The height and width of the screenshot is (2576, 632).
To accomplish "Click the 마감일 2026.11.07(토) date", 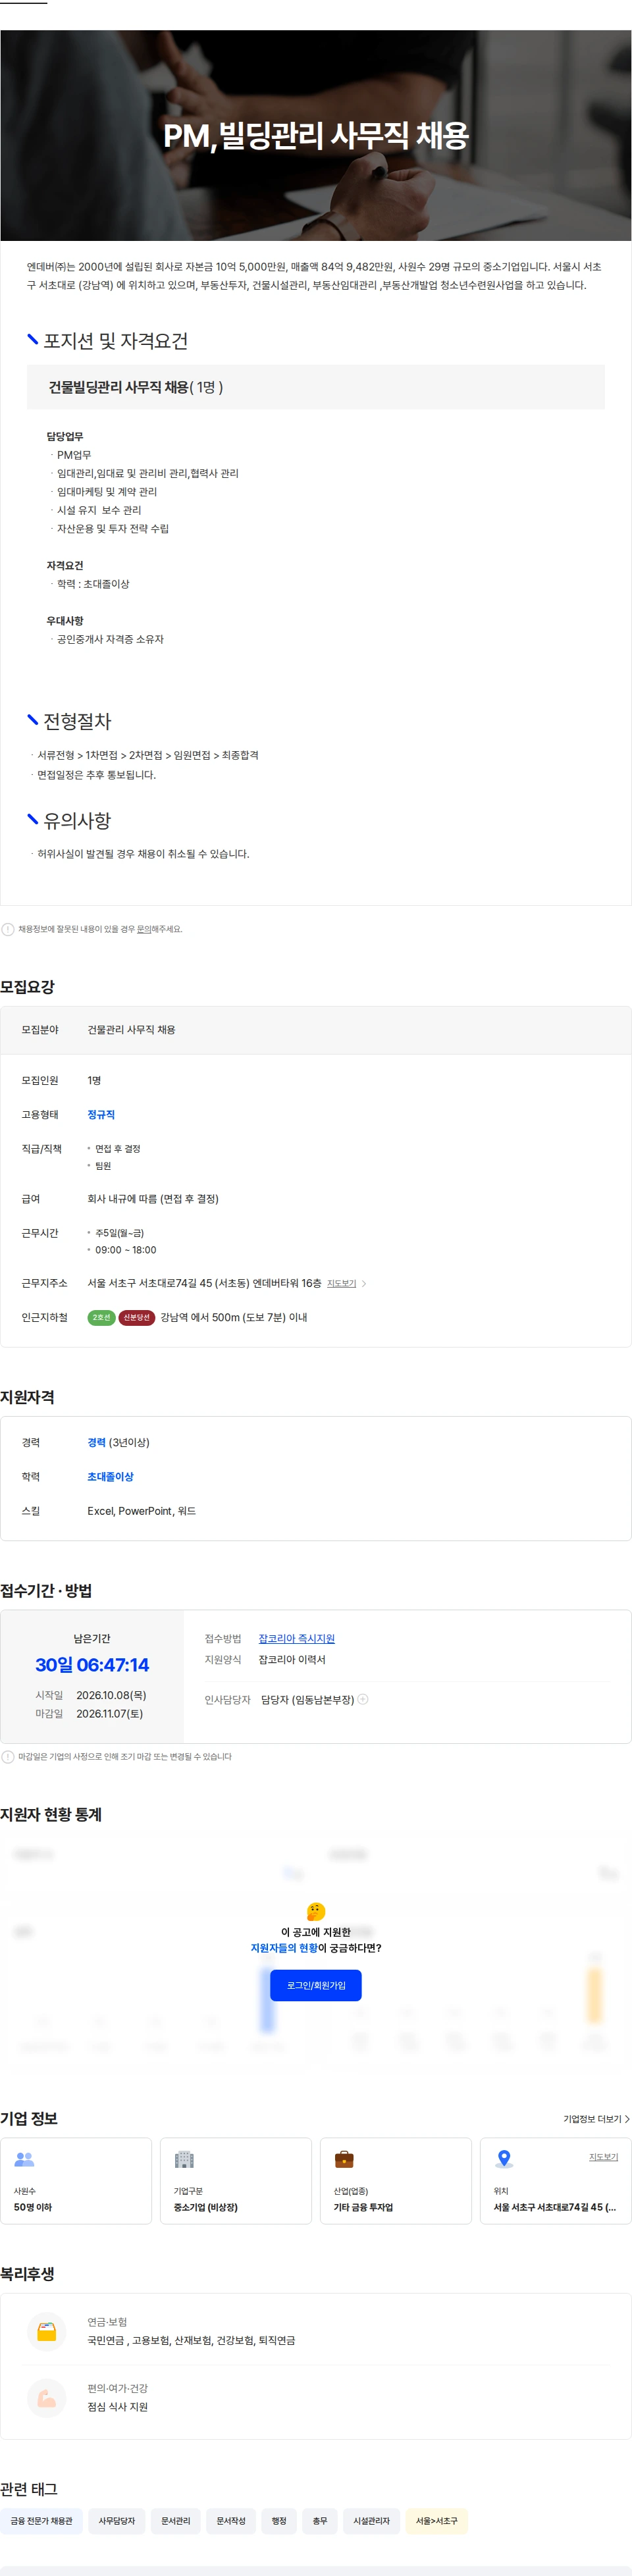I will pyautogui.click(x=110, y=1713).
